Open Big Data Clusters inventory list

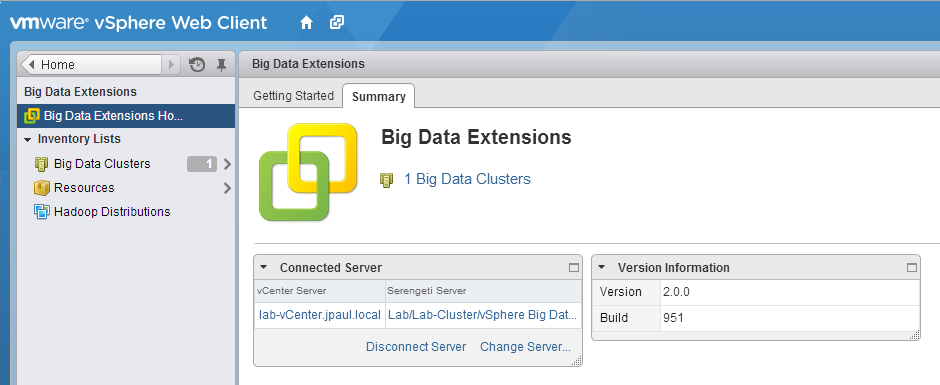click(102, 164)
